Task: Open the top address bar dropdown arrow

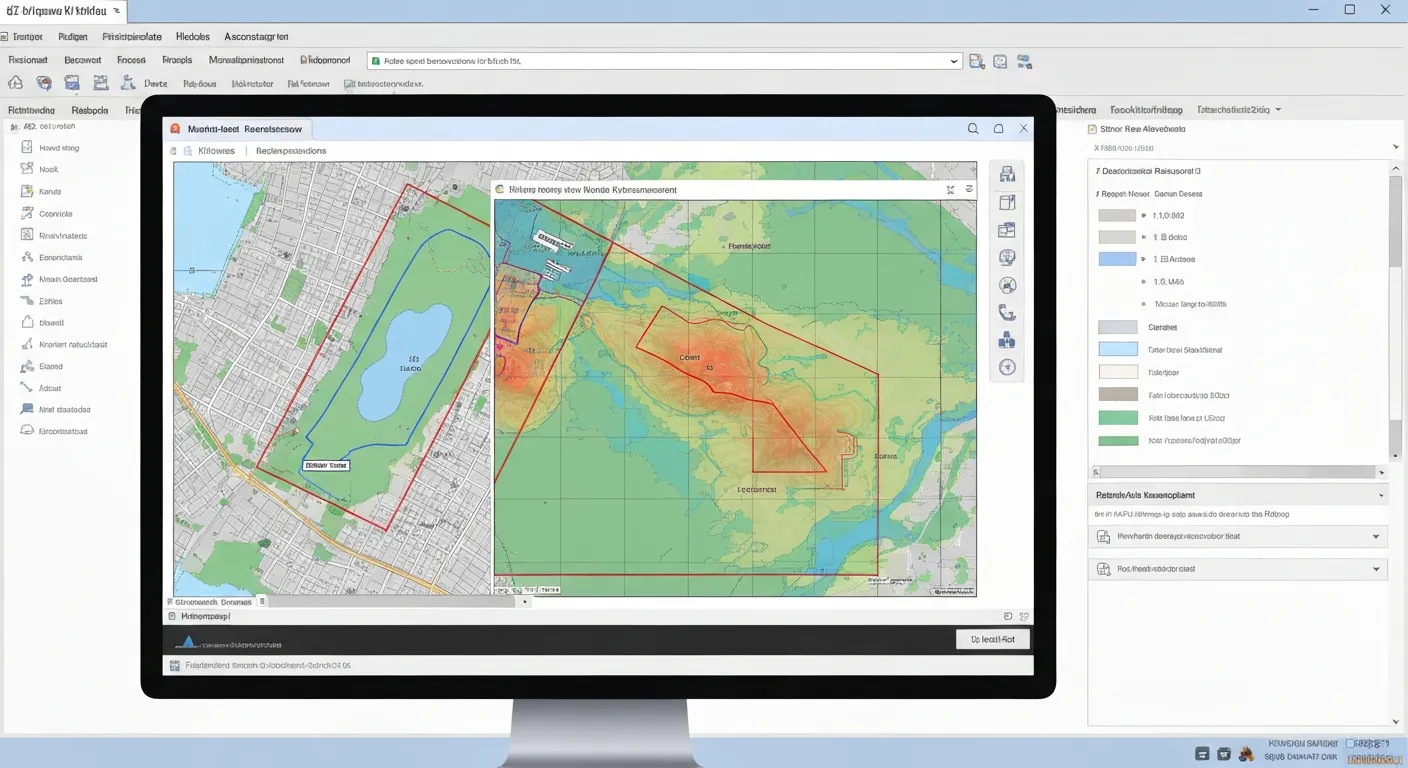Action: pos(953,61)
